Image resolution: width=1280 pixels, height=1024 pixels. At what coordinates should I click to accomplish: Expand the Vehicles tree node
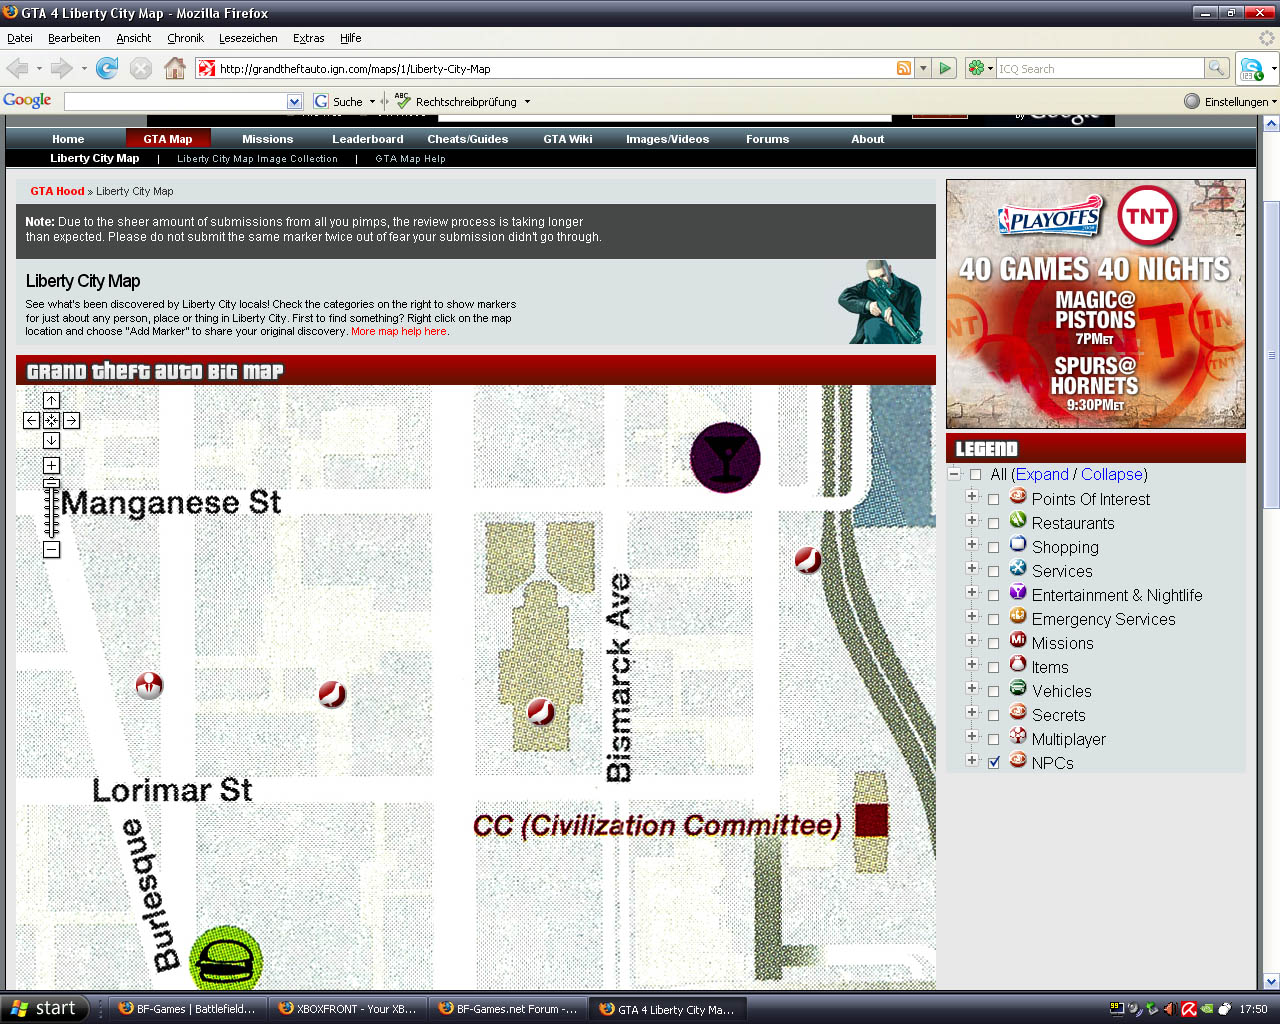coord(971,688)
